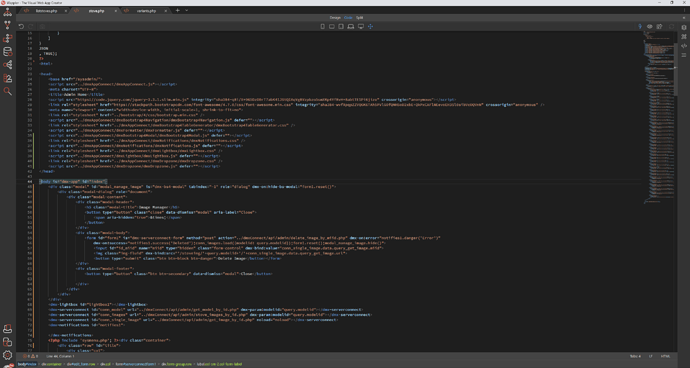Toggle the eye preview icon in the toolbar
This screenshot has height=368, width=690.
tap(650, 27)
